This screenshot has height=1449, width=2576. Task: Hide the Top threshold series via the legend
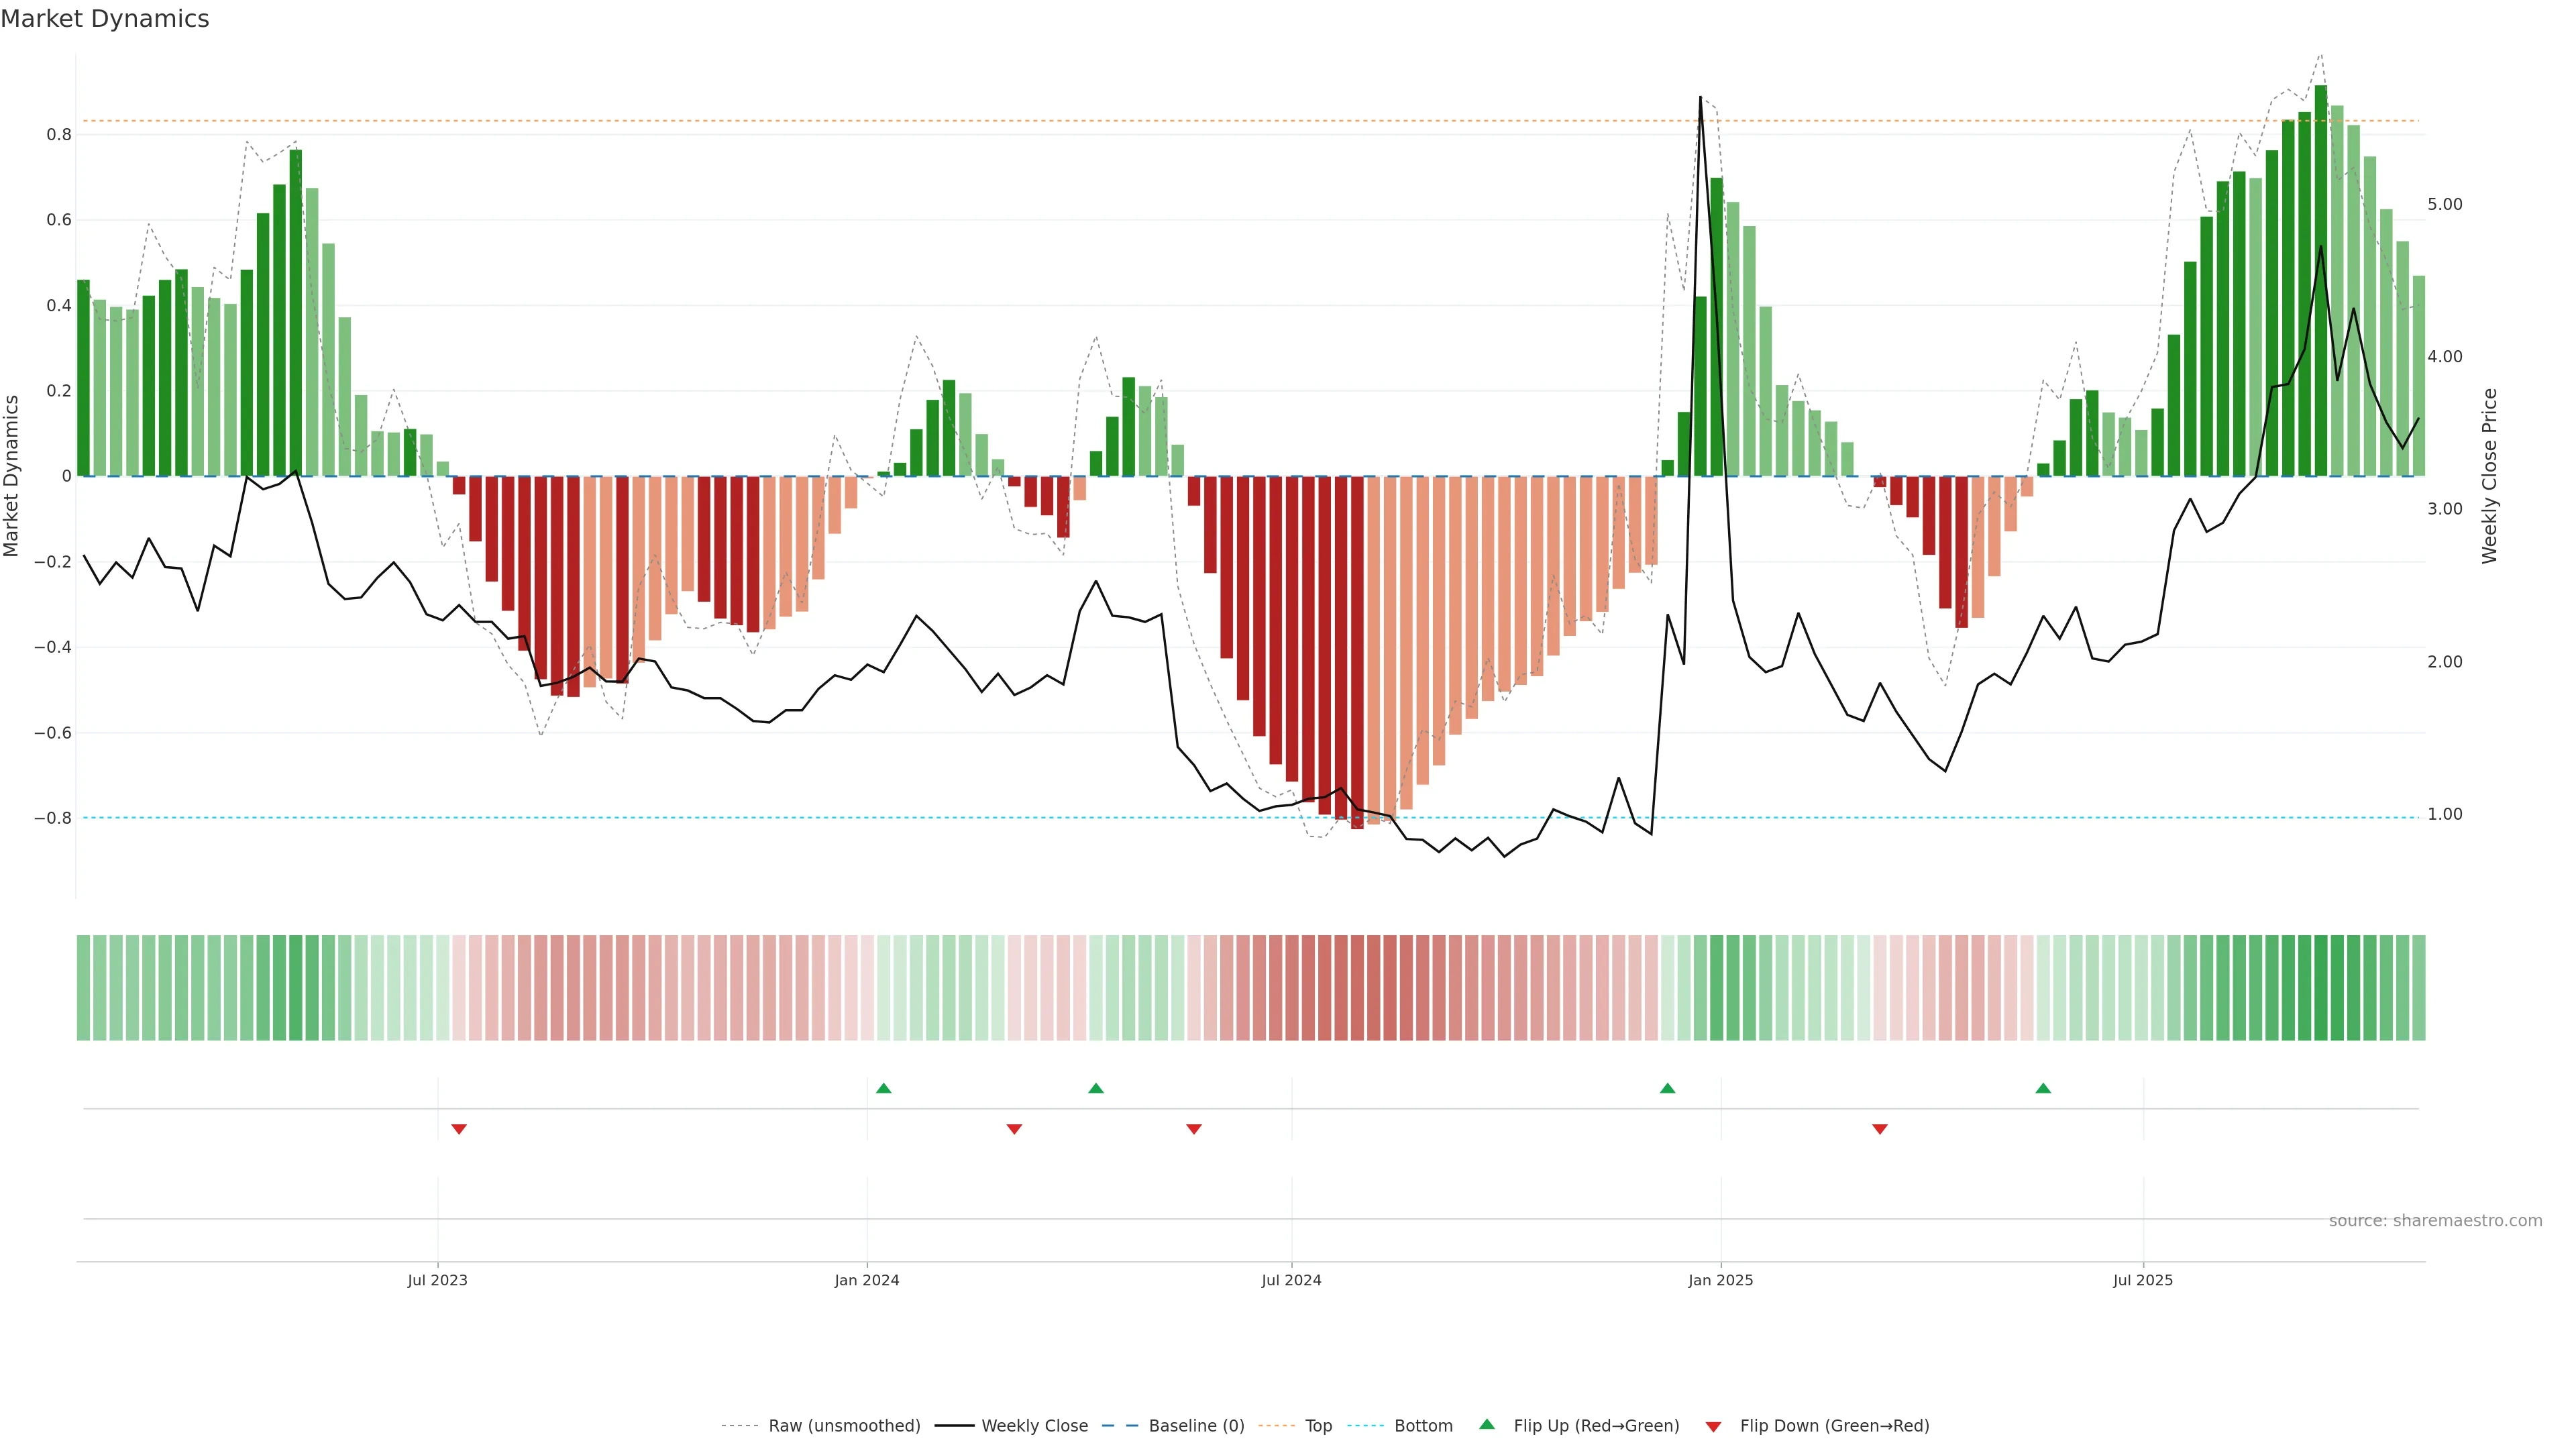(x=1318, y=1426)
